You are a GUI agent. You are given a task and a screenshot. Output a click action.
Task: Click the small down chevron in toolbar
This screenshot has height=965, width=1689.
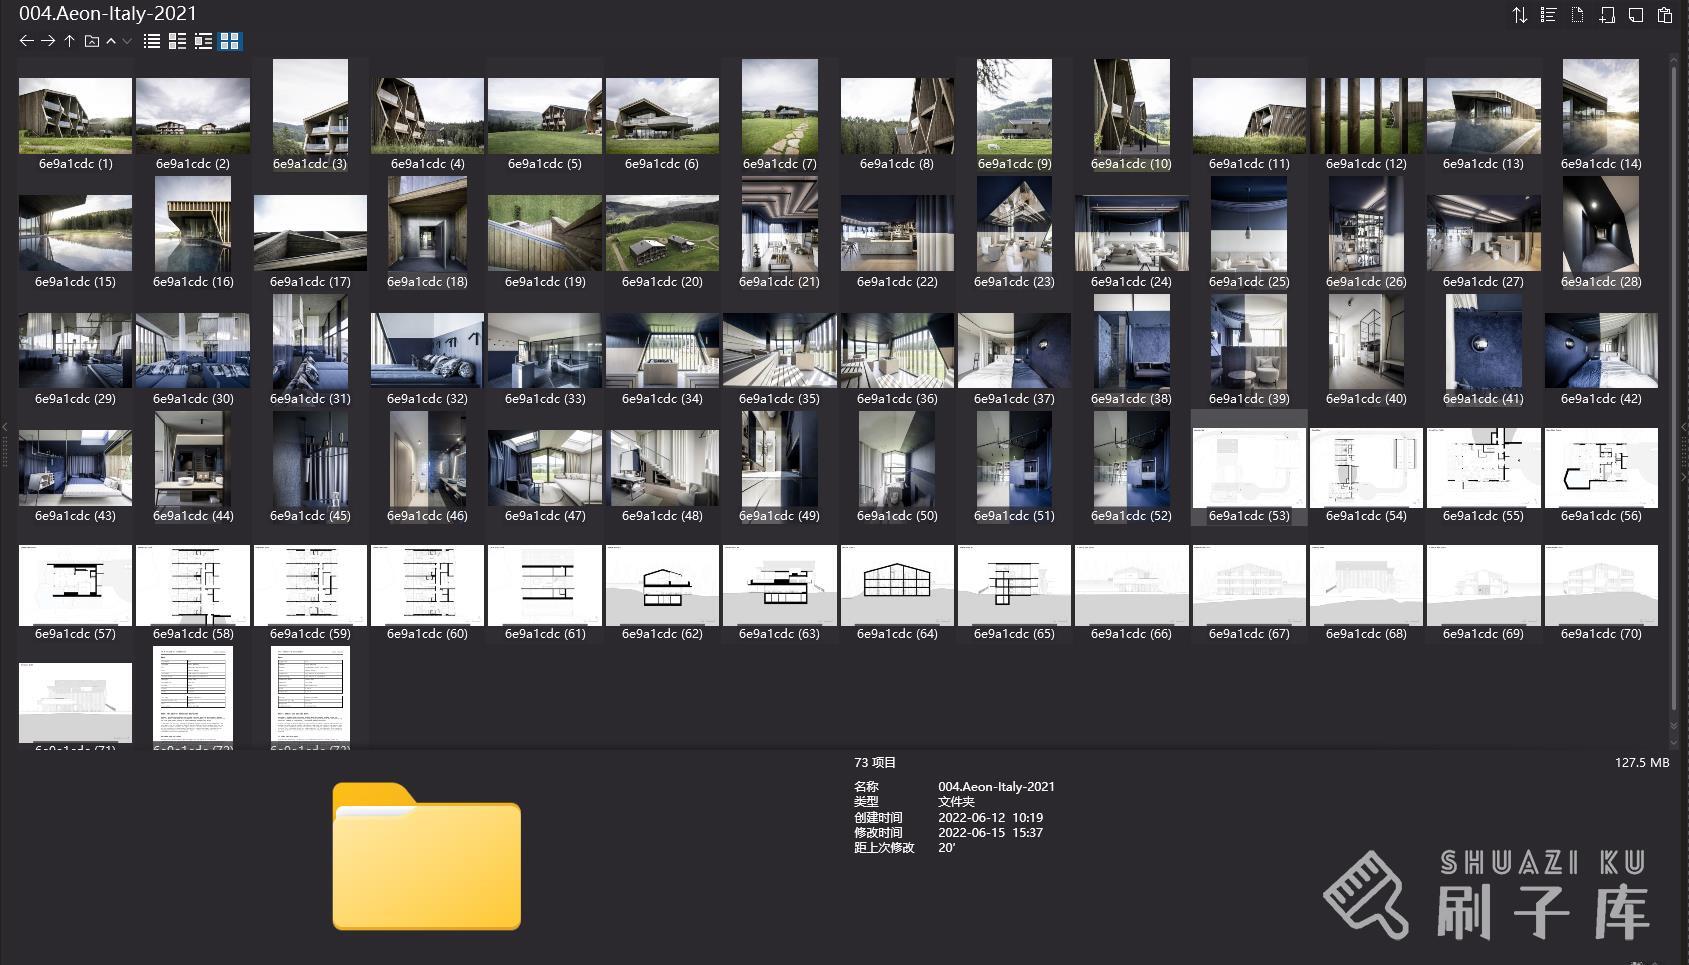point(127,41)
